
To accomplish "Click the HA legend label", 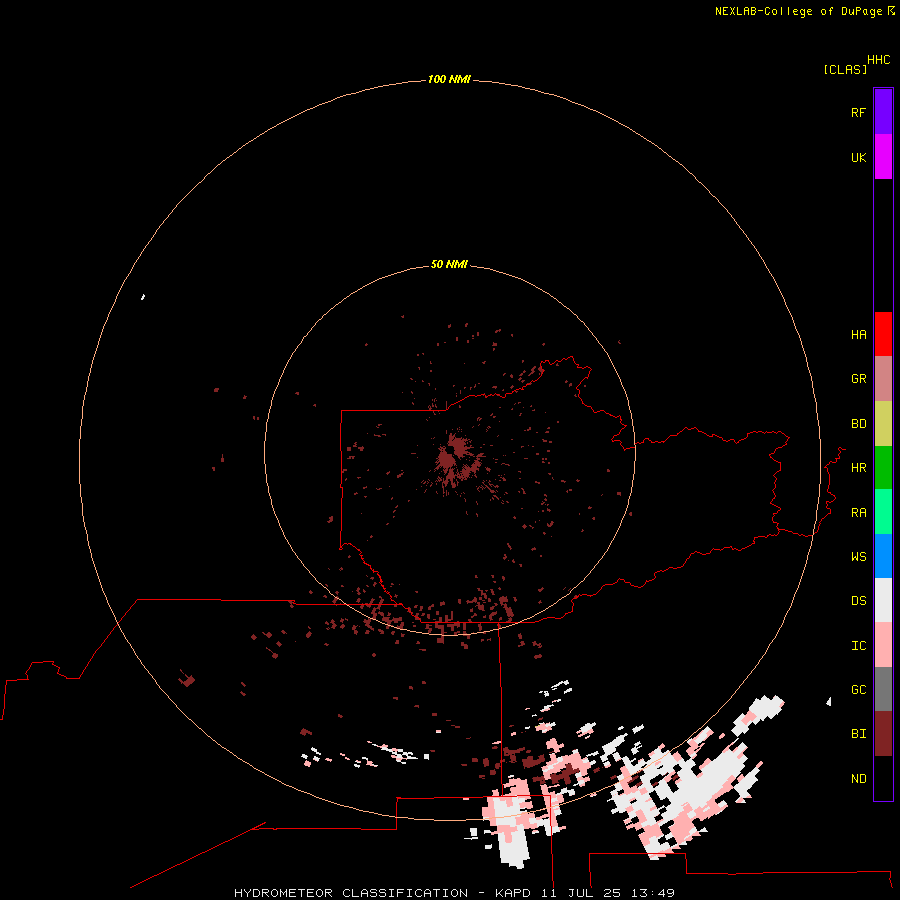I will click(x=858, y=335).
